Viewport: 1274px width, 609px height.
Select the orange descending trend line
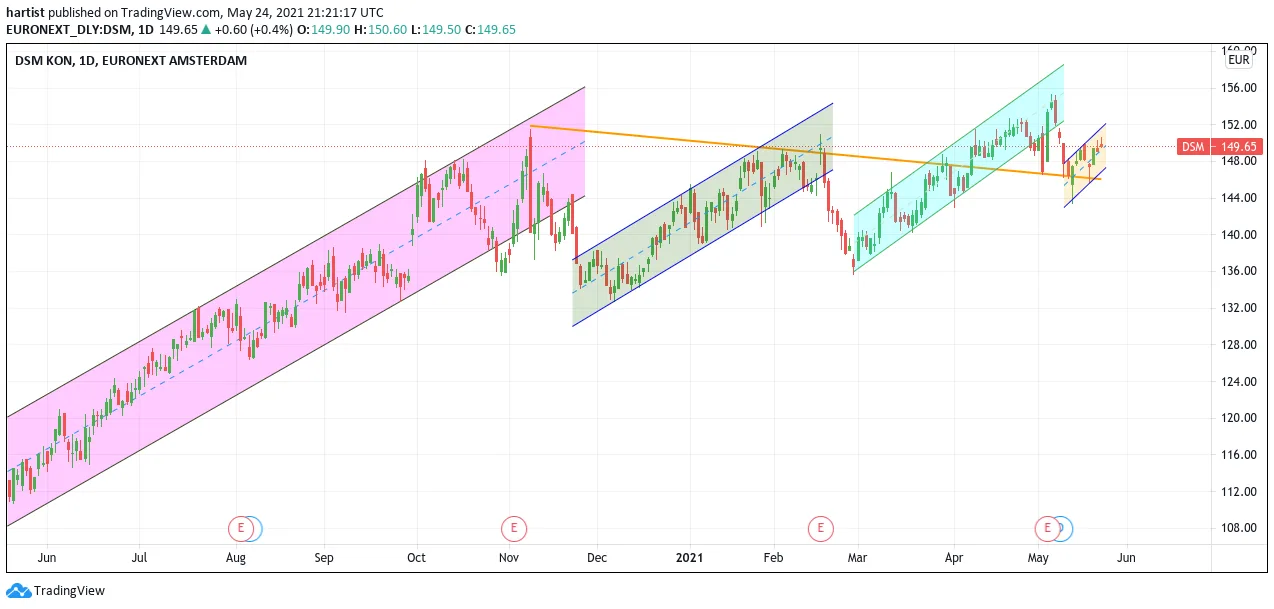click(800, 151)
